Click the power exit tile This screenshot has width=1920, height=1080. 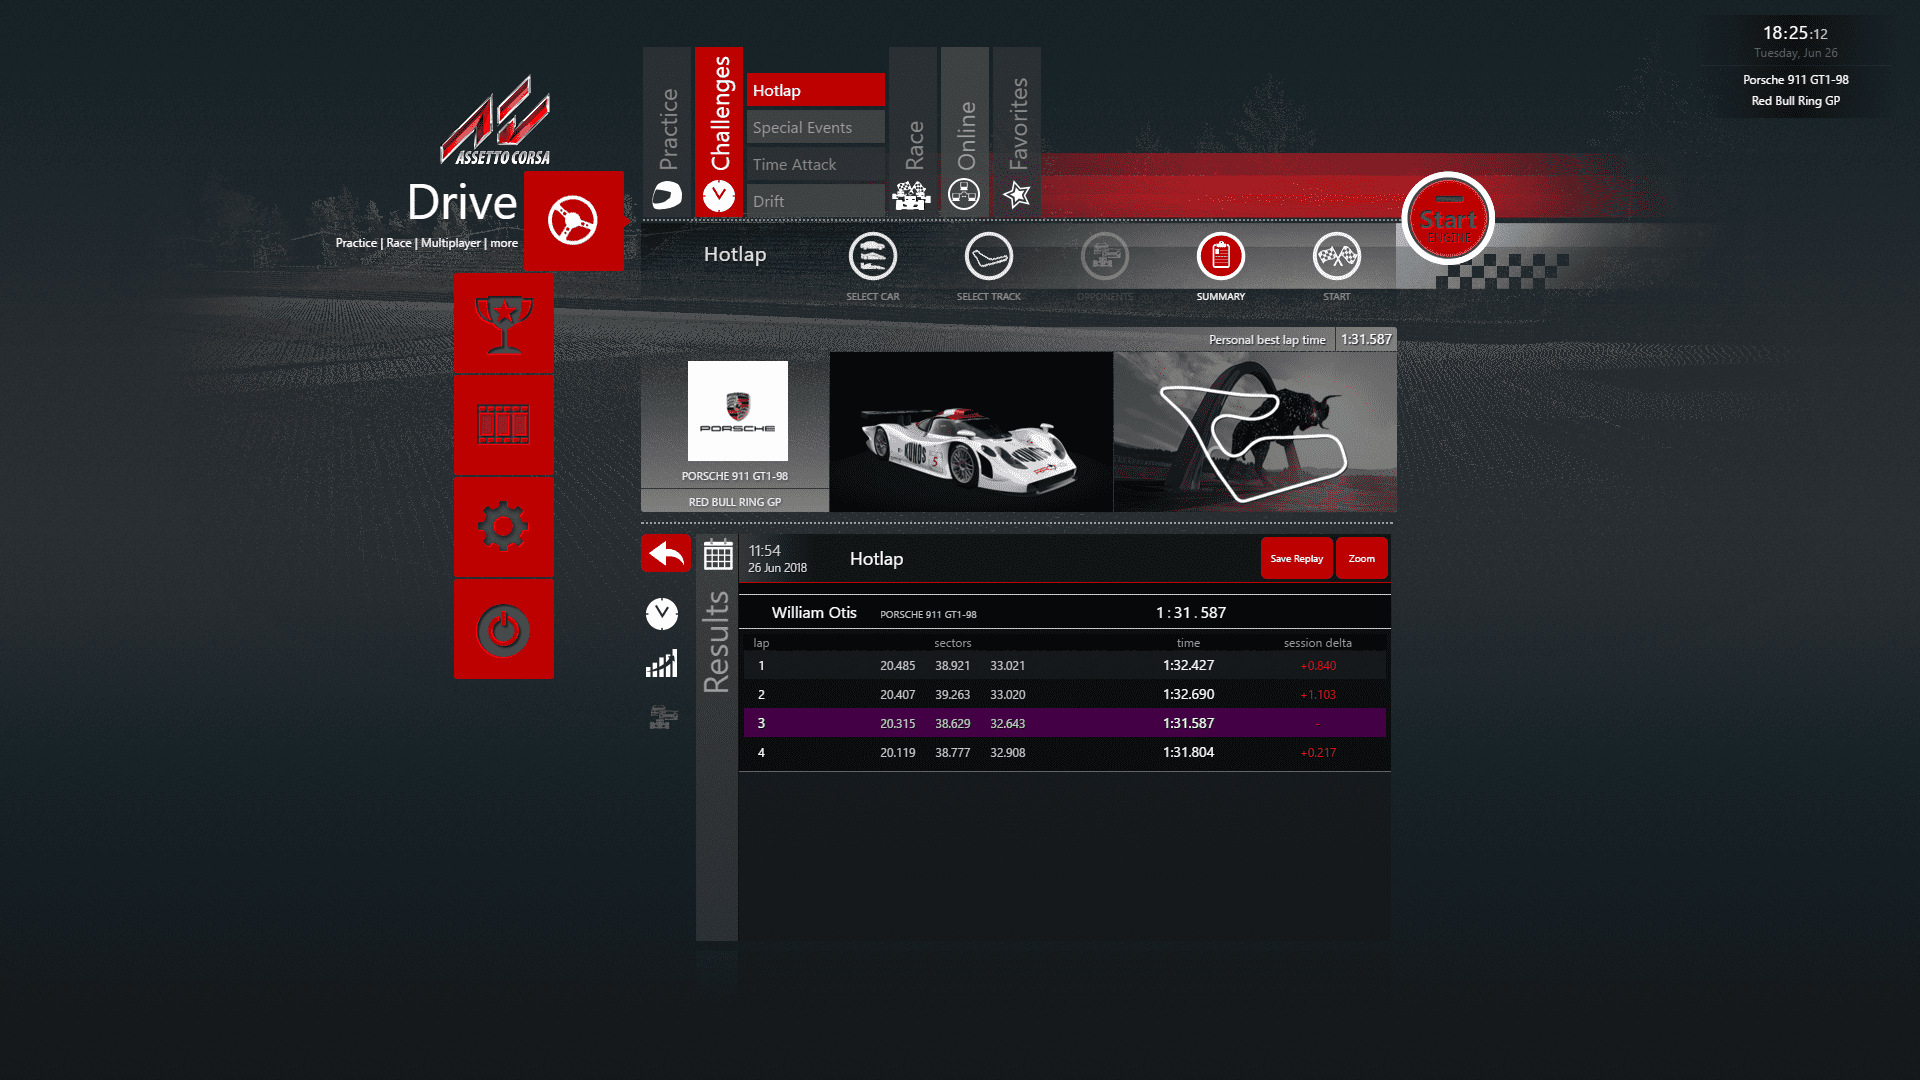[503, 629]
